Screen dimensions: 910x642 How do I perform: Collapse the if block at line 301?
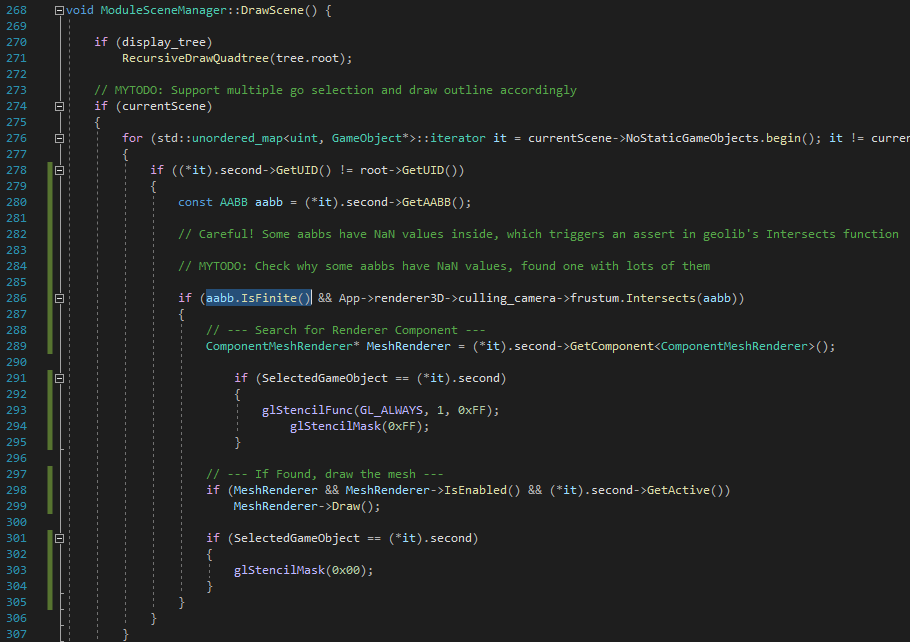point(59,539)
